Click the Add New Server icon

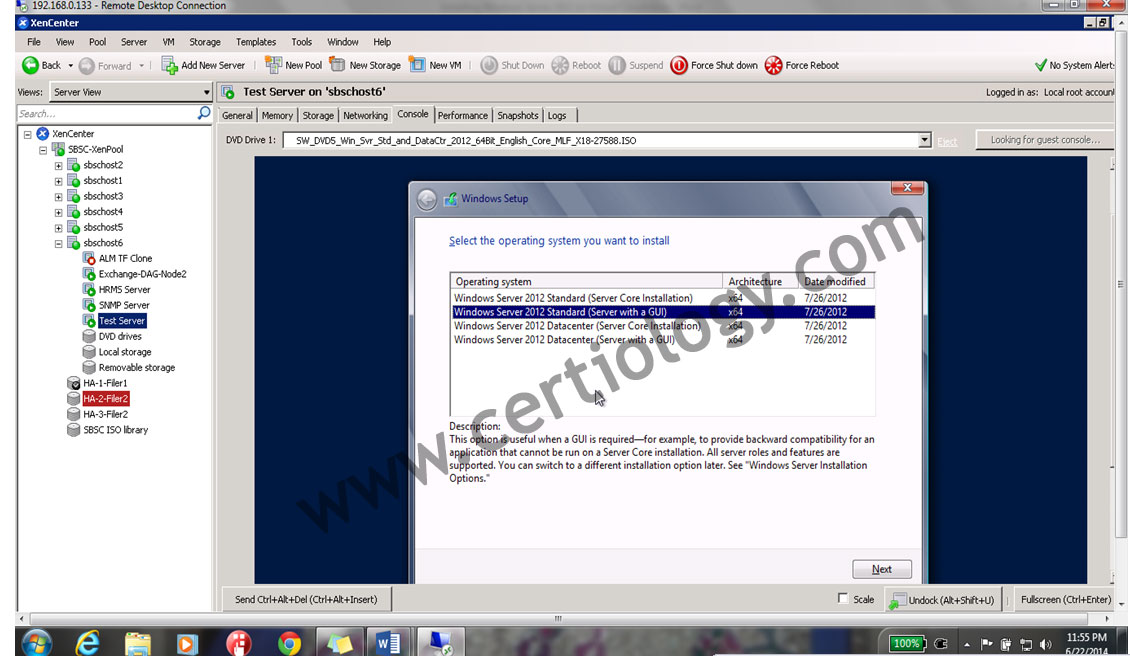tap(169, 66)
